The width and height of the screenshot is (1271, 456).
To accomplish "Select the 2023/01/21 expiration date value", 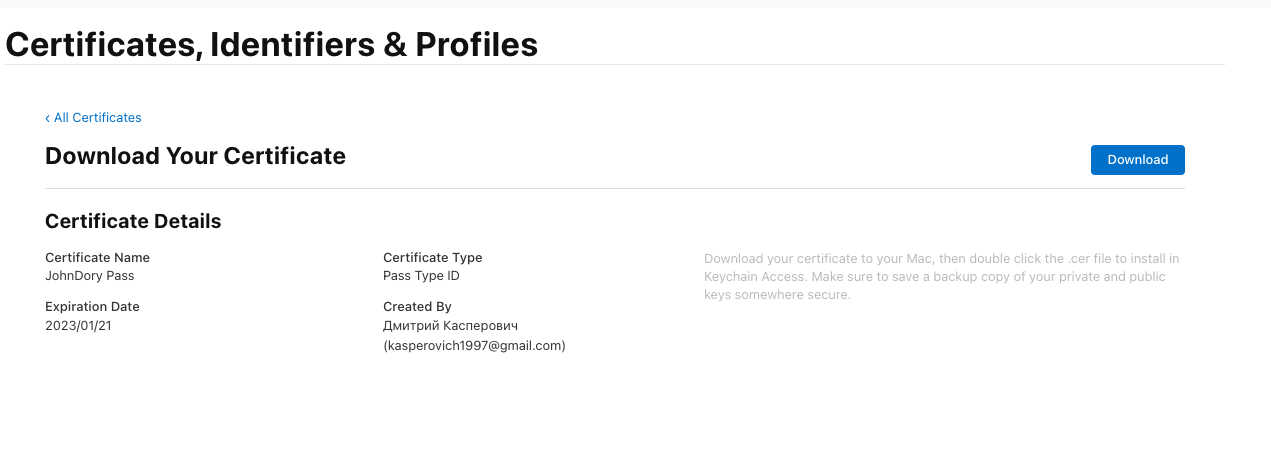I will click(78, 326).
